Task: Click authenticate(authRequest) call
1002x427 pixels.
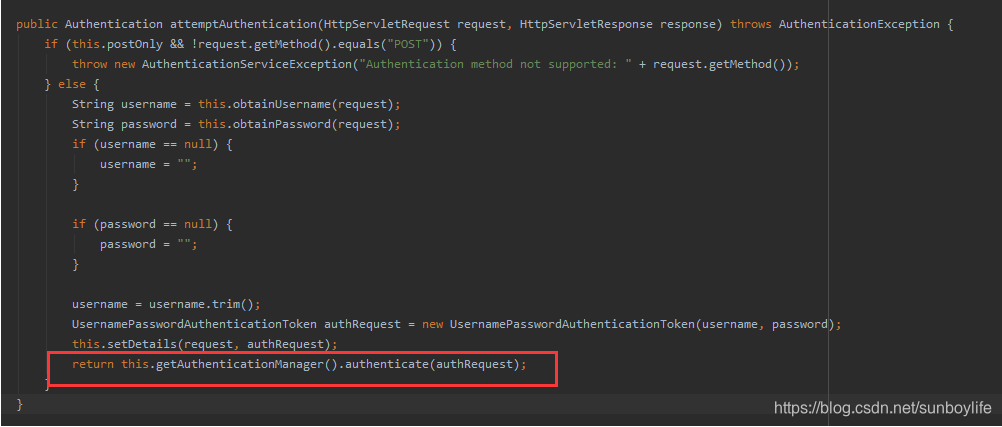Action: 433,364
